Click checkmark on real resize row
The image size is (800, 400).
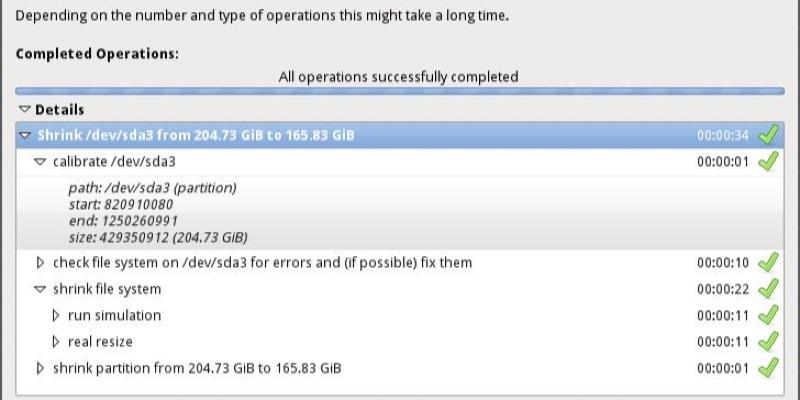(x=768, y=342)
